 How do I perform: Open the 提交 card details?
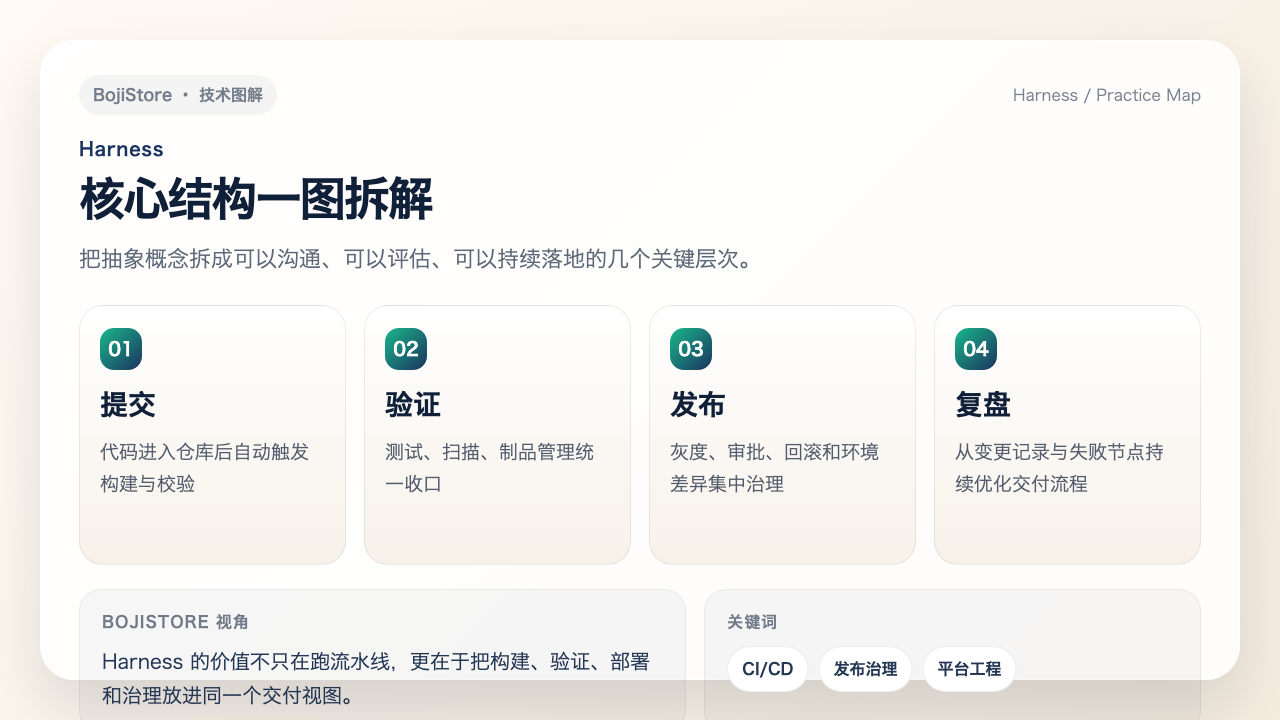(x=212, y=434)
